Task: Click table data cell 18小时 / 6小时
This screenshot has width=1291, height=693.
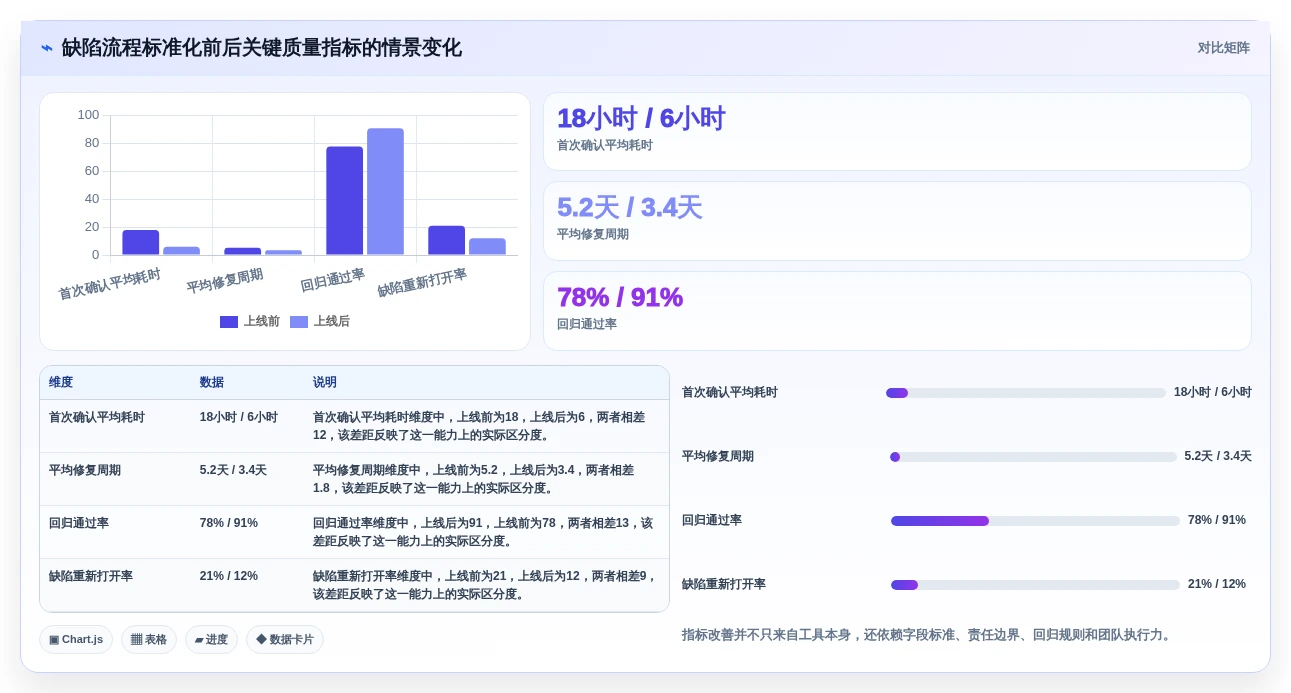Action: (x=239, y=418)
